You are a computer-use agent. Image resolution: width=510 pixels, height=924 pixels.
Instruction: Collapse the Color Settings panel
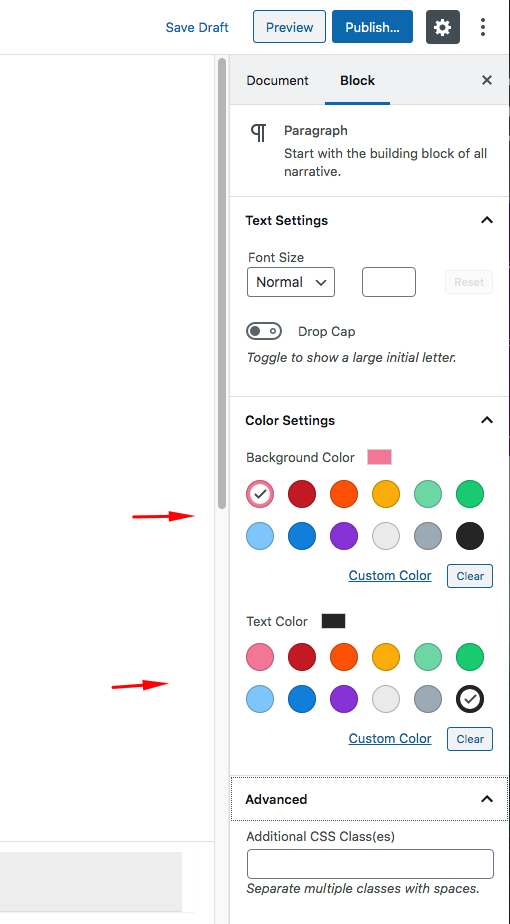(x=487, y=420)
